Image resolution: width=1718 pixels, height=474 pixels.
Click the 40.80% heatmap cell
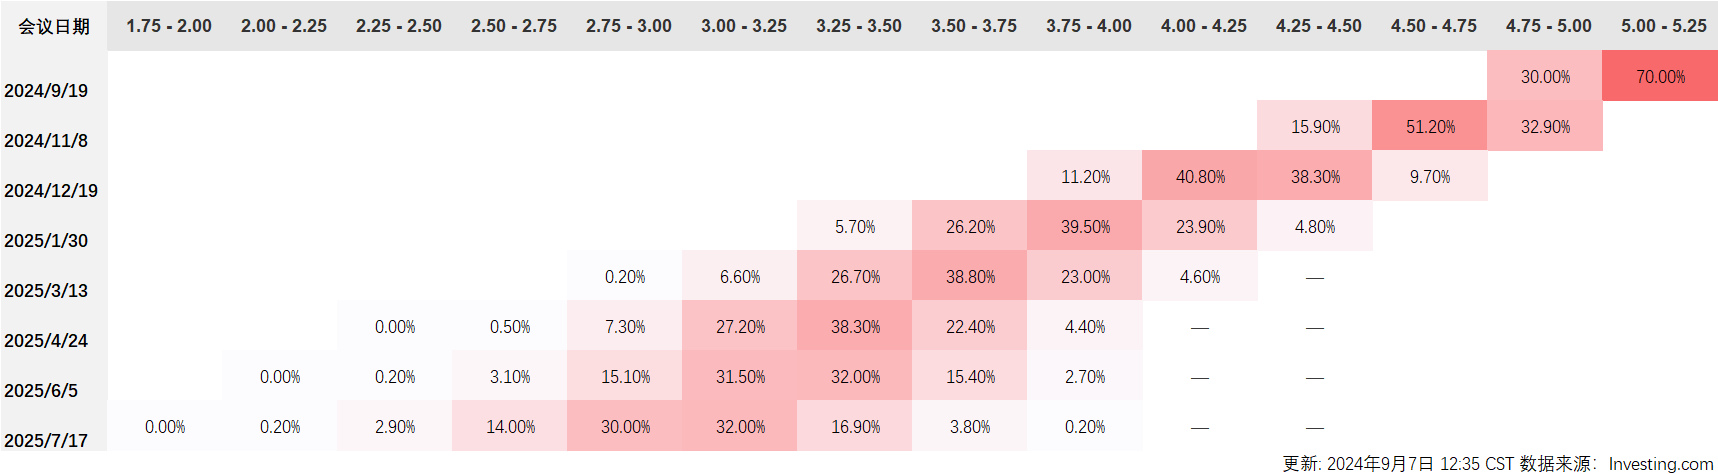1200,177
